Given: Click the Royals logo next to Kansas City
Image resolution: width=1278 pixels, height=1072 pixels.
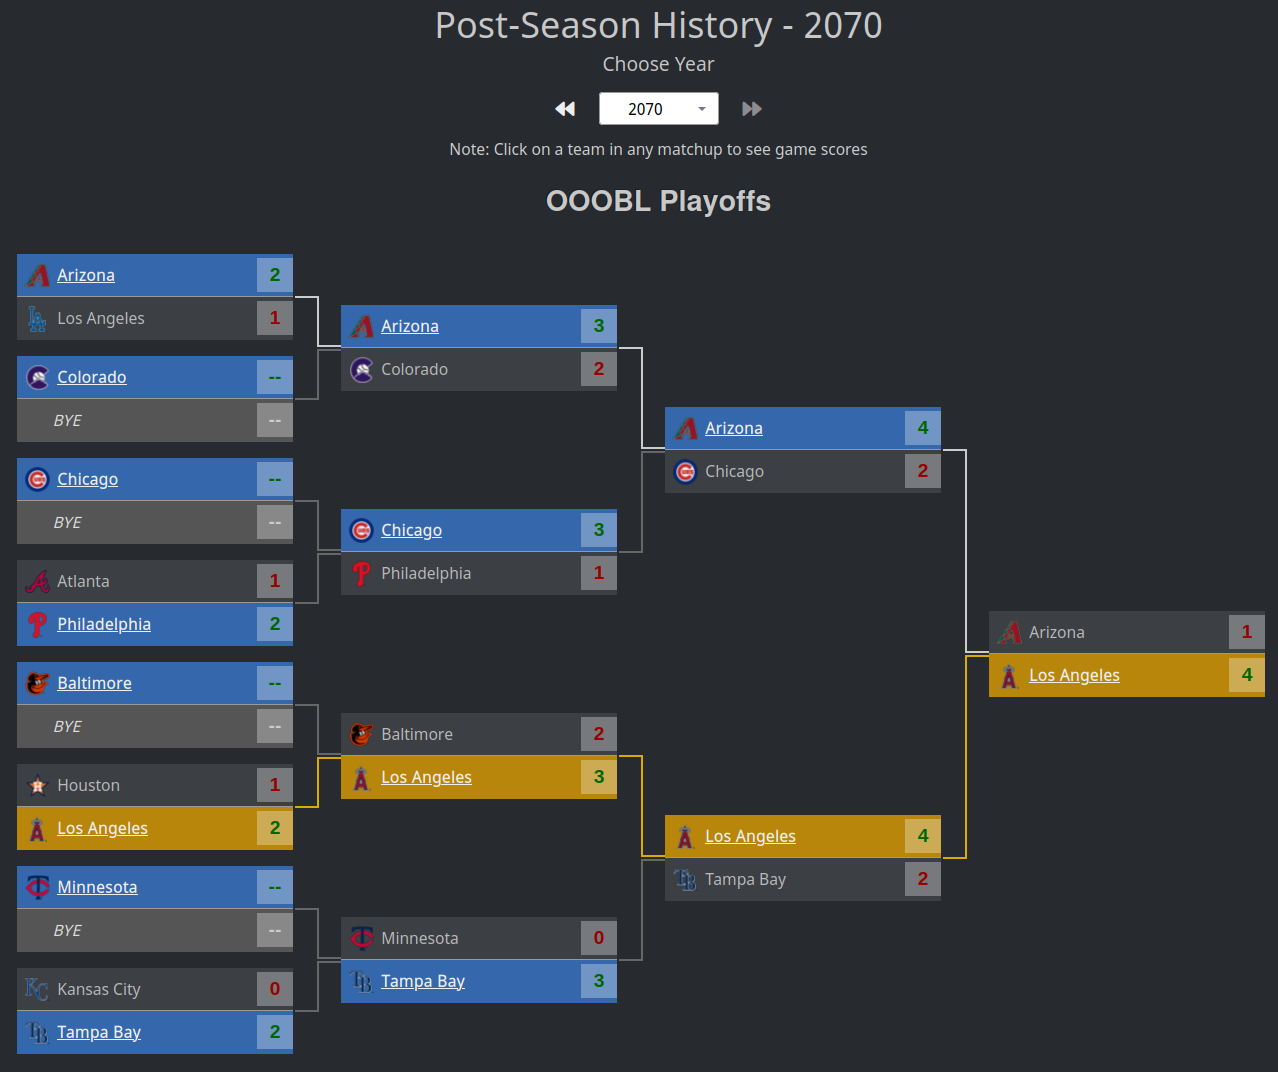Looking at the screenshot, I should (37, 989).
